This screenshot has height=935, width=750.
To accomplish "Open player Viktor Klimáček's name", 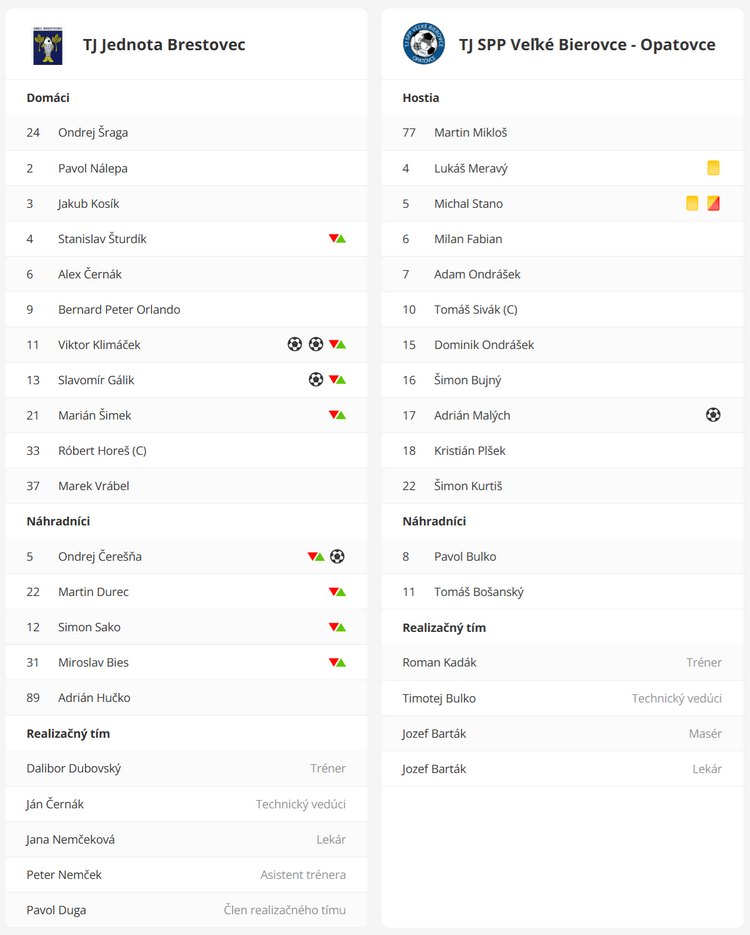I will pyautogui.click(x=99, y=345).
